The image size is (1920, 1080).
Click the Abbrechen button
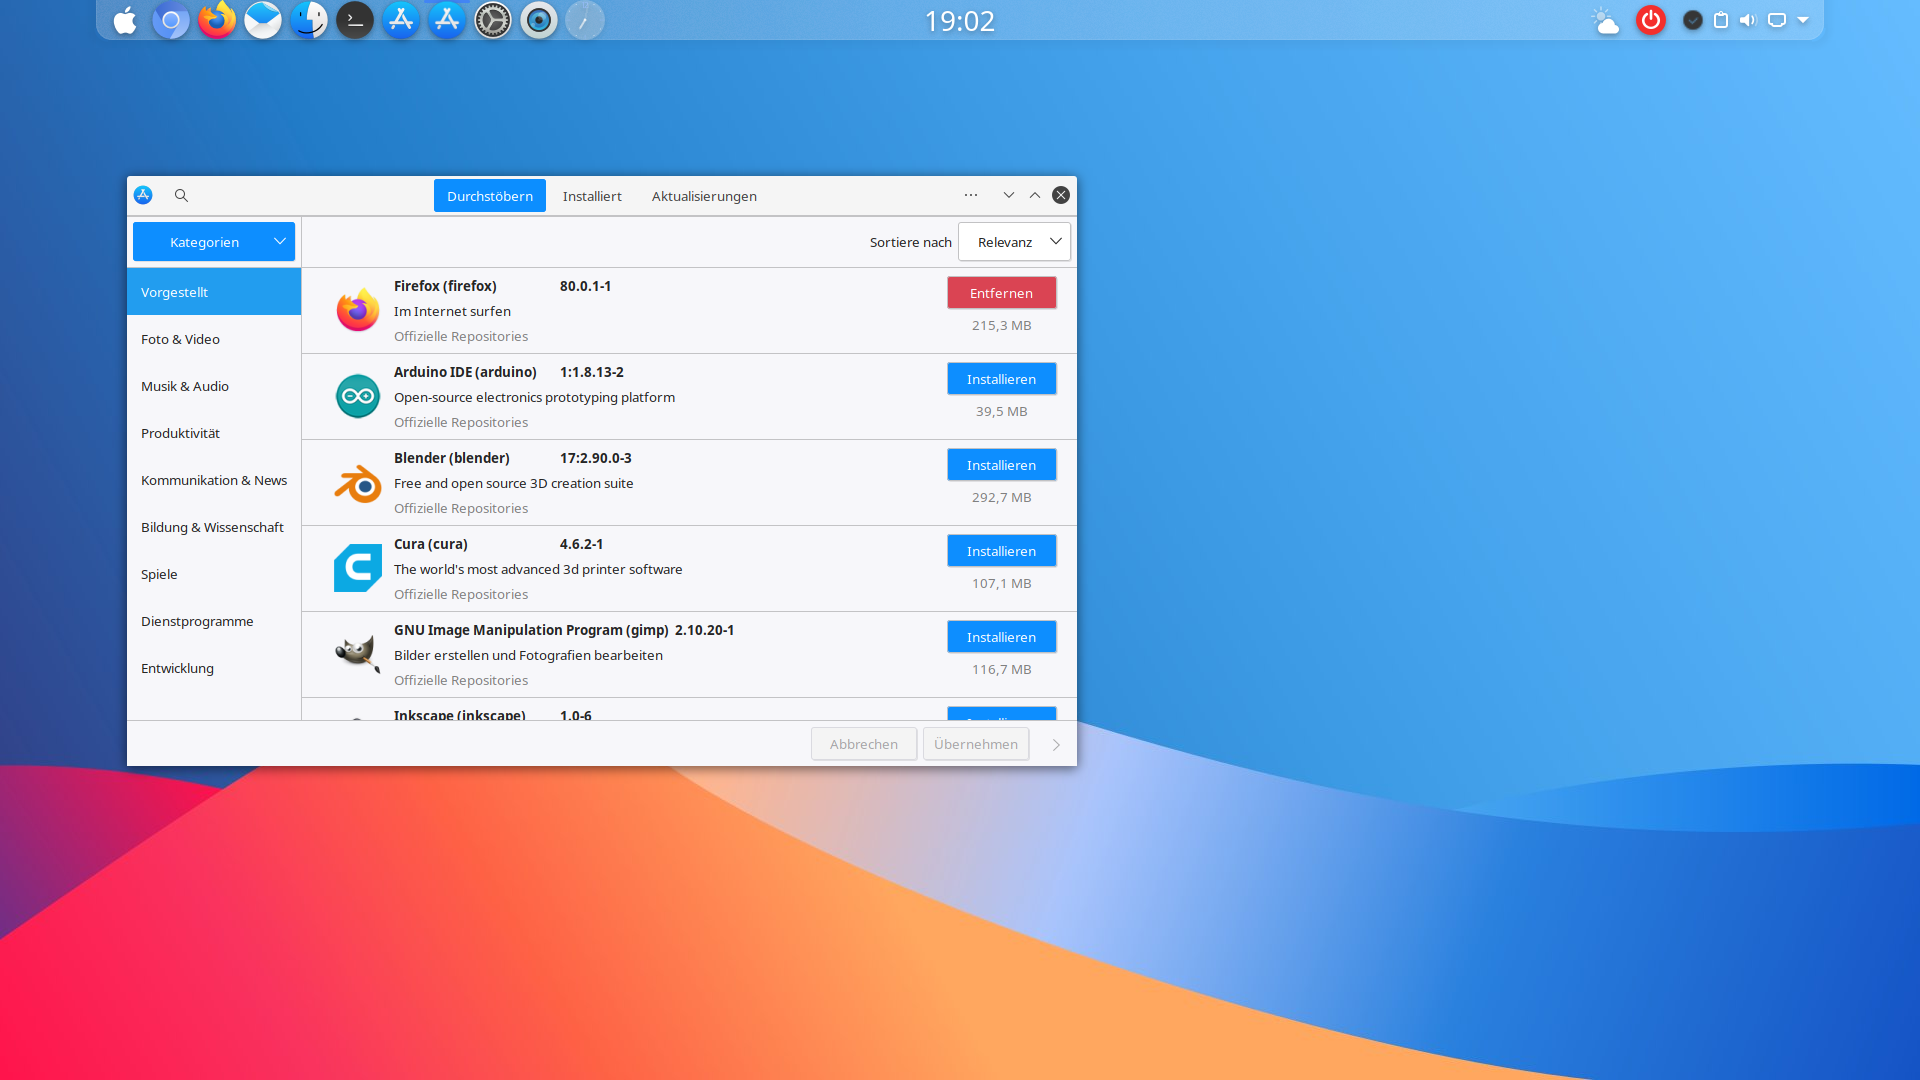[x=864, y=744]
